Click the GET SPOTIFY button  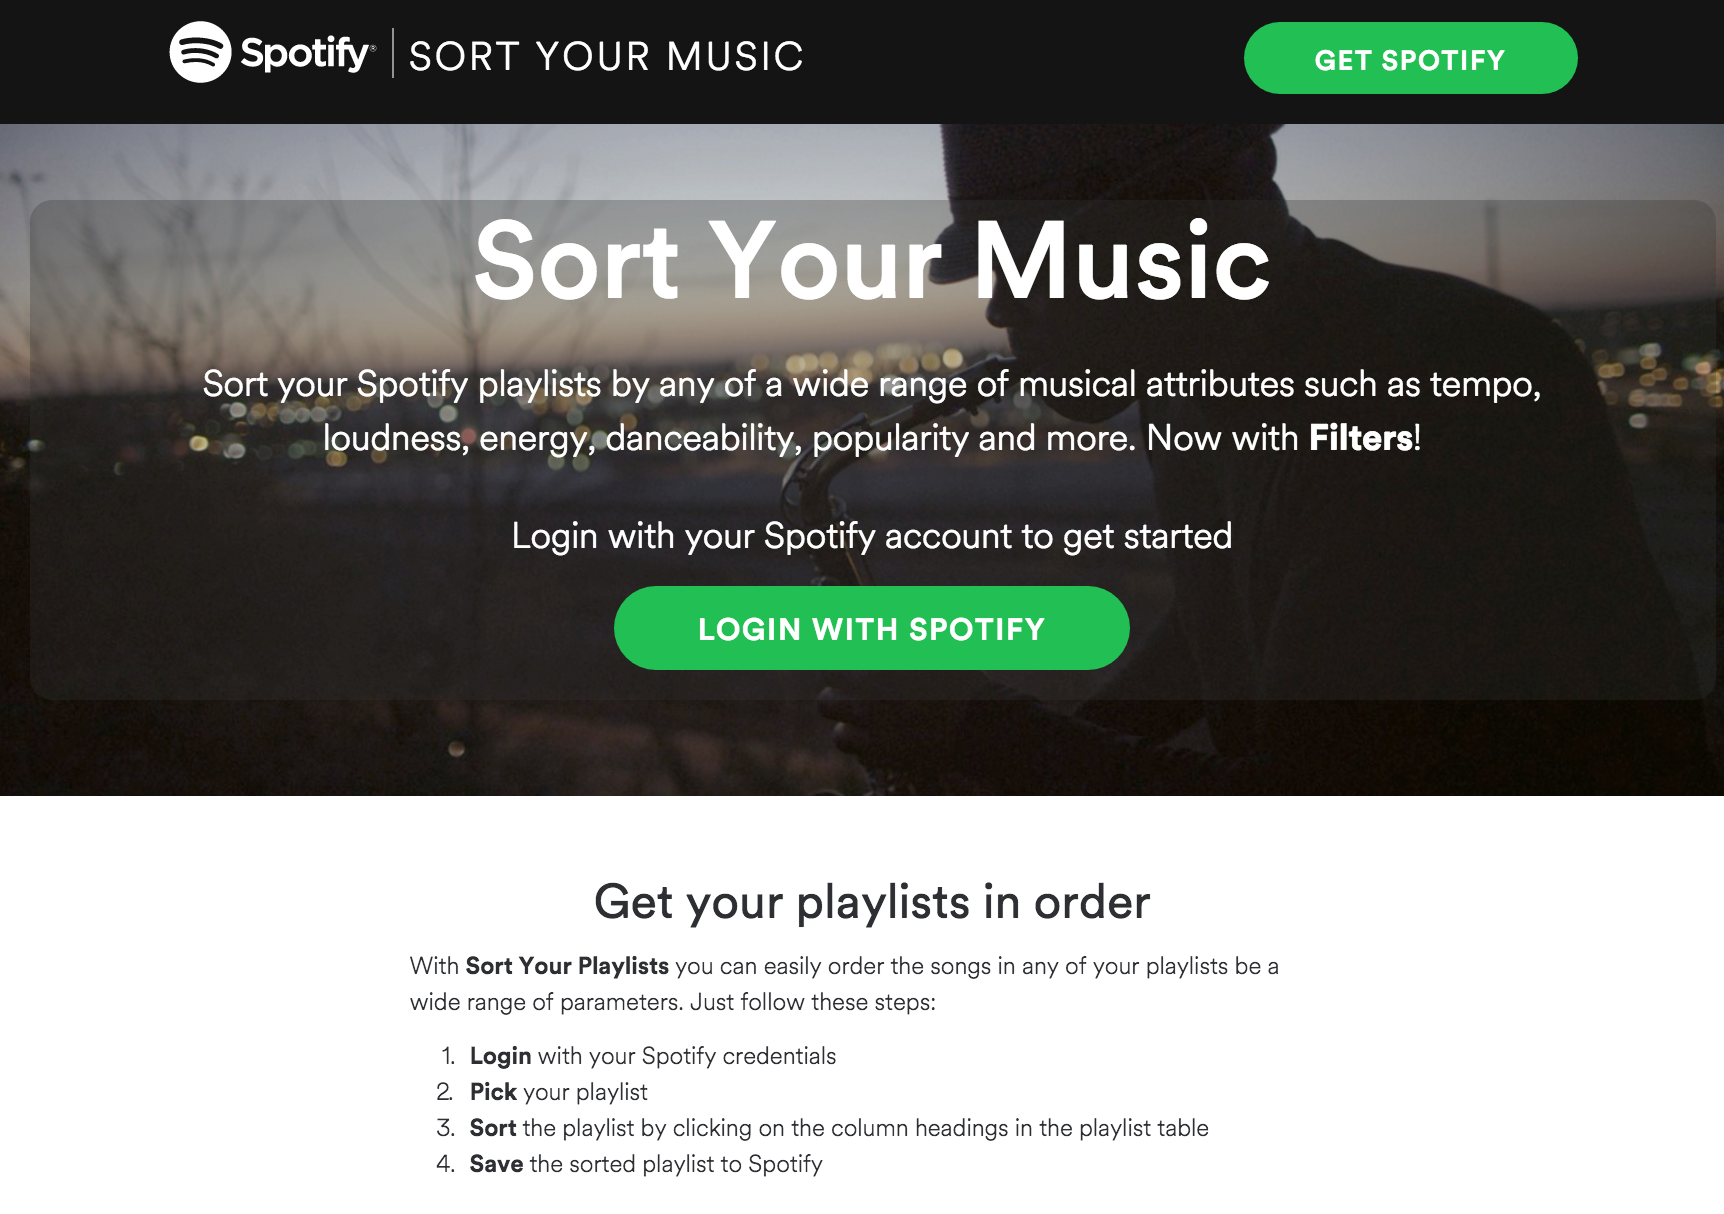pyautogui.click(x=1410, y=58)
